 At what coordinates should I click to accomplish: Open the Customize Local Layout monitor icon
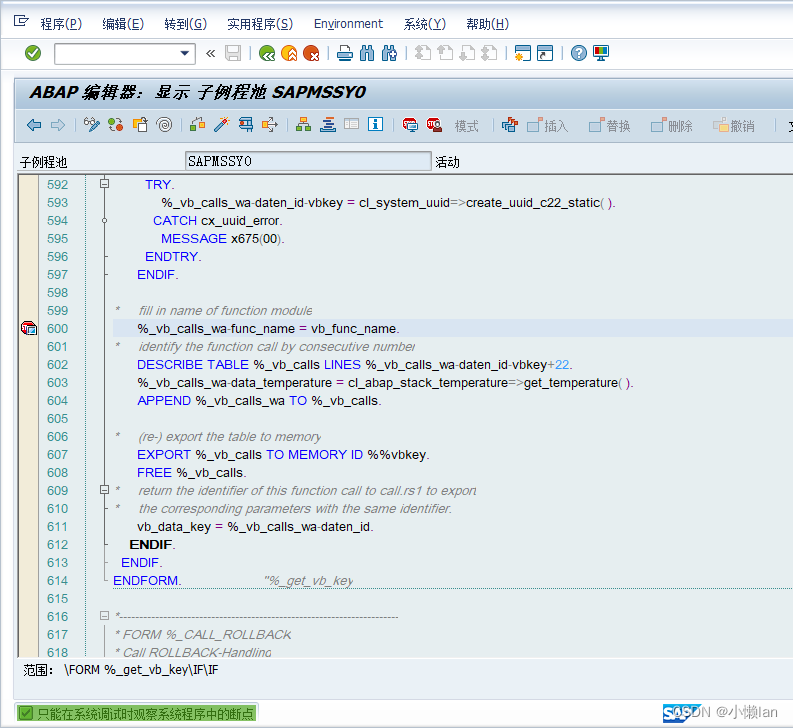coord(601,53)
